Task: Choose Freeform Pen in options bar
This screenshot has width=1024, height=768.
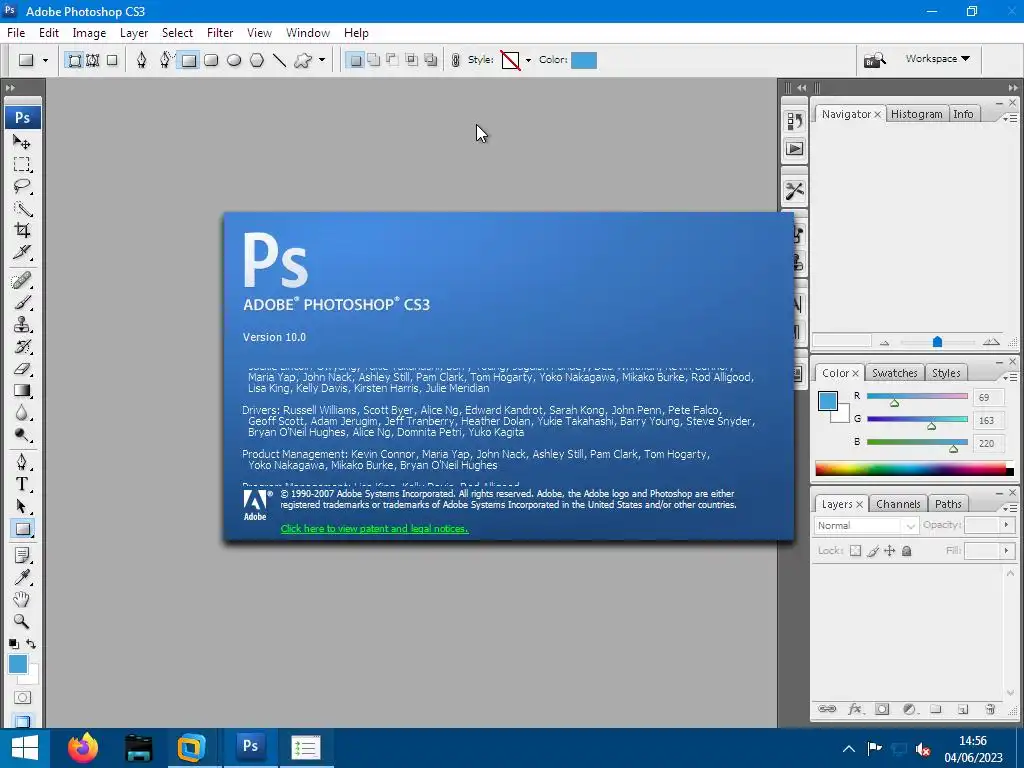Action: pos(165,61)
